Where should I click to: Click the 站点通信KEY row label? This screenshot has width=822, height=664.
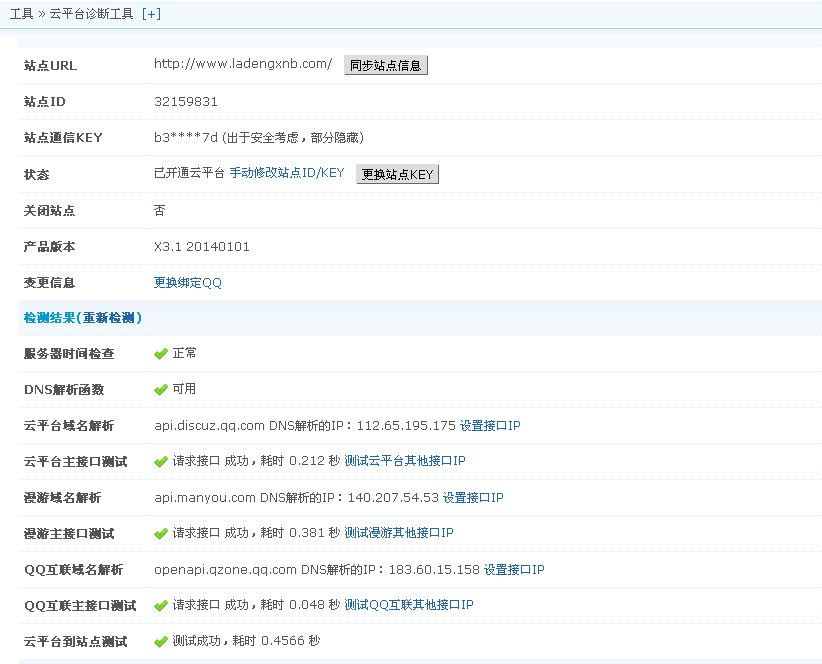[63, 138]
